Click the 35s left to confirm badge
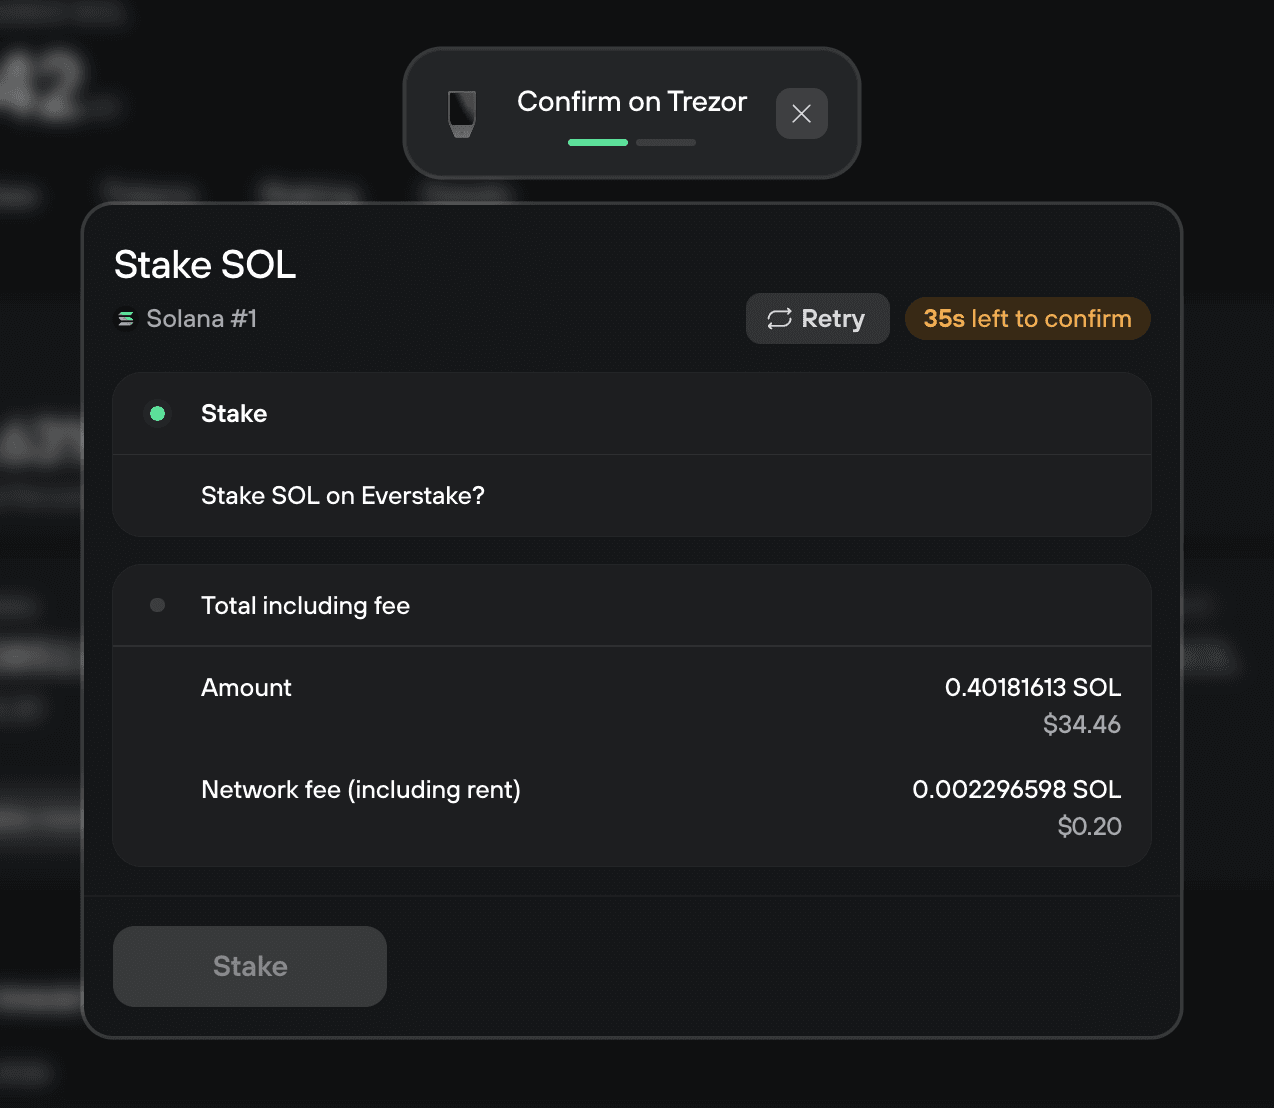1274x1108 pixels. 1027,319
